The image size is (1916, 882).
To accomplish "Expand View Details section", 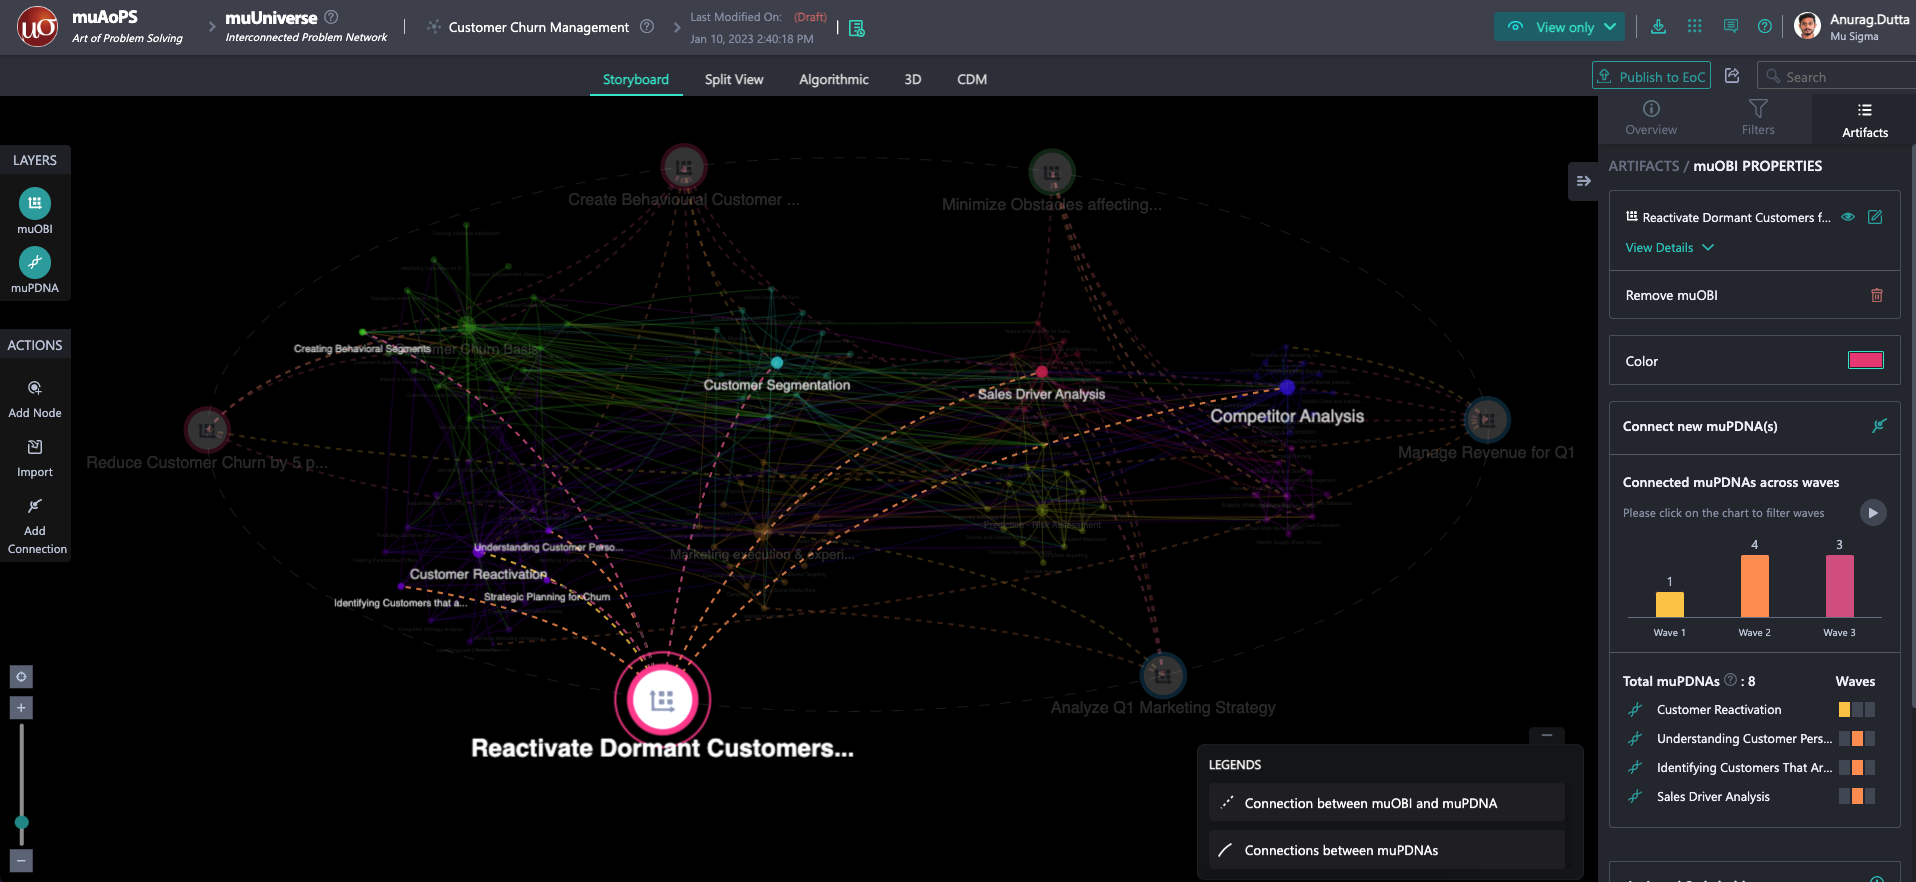I will tap(1669, 248).
